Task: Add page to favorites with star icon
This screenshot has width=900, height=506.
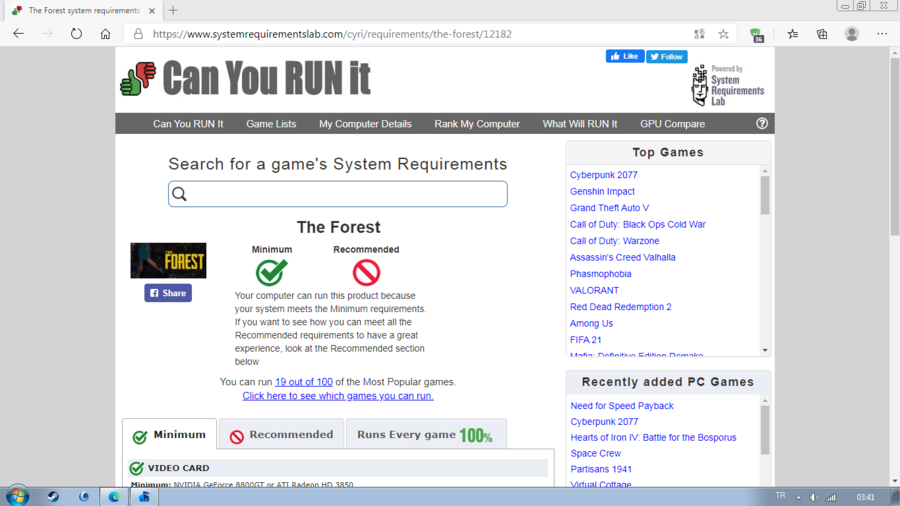Action: click(723, 34)
